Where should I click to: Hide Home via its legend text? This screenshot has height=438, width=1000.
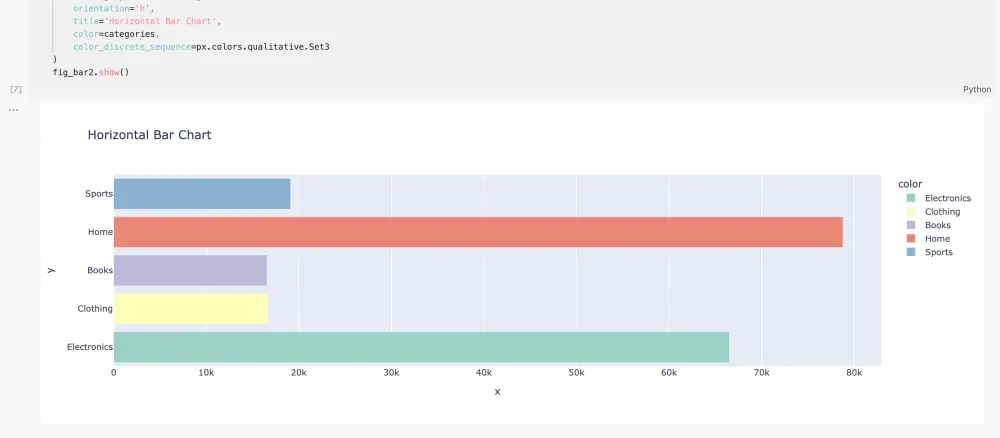click(x=938, y=239)
